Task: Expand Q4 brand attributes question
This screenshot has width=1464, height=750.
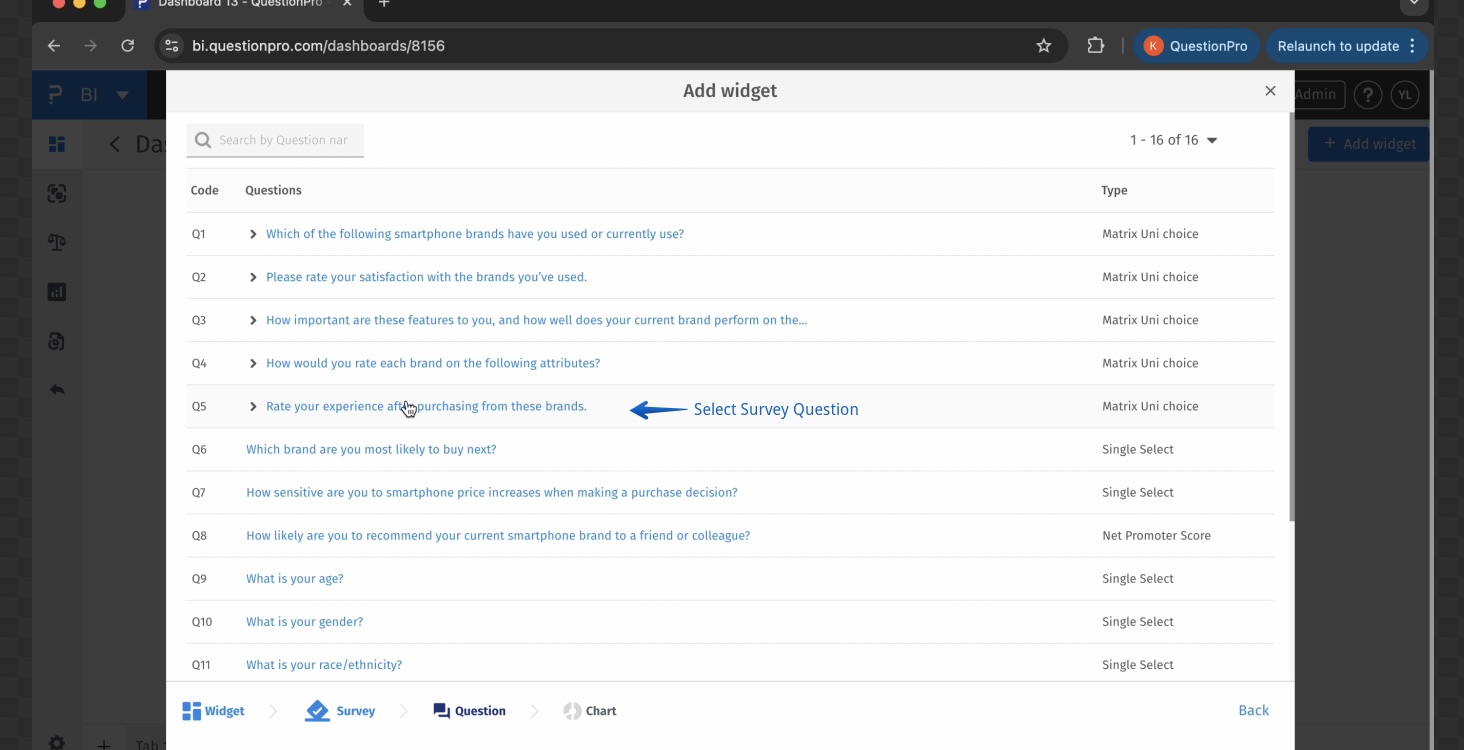Action: point(253,363)
